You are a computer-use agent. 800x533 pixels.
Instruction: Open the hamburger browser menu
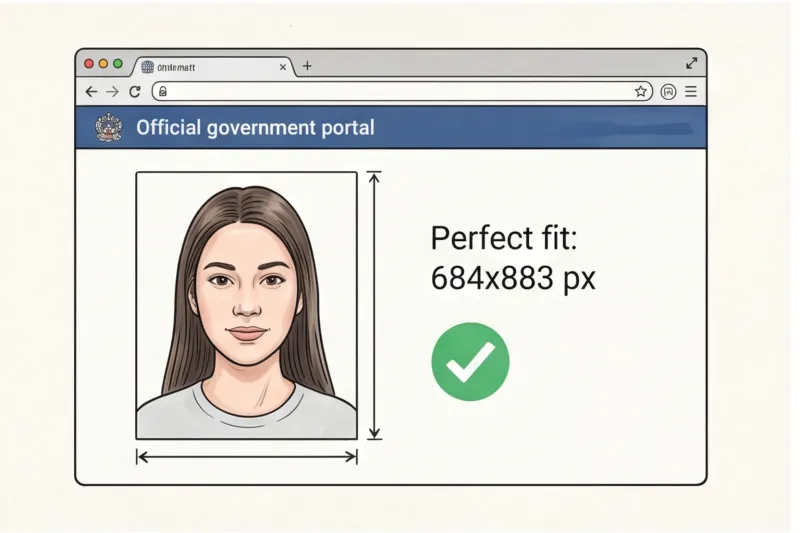691,91
